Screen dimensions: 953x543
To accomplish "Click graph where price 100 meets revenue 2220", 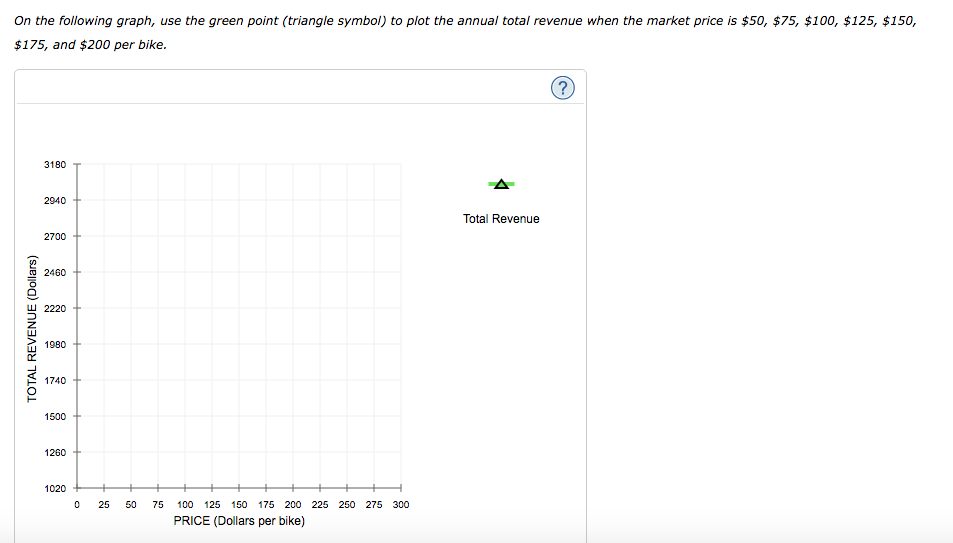I will (185, 308).
